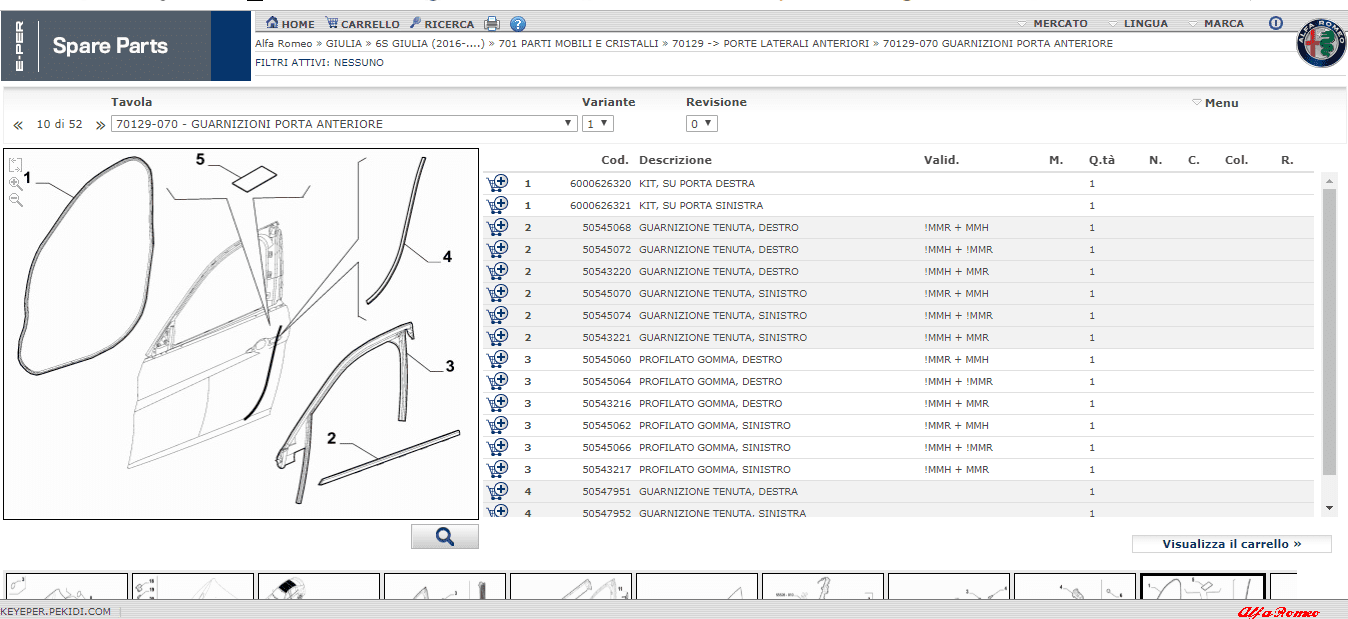Add part 50545064 to cart
The height and width of the screenshot is (619, 1348).
[x=497, y=381]
